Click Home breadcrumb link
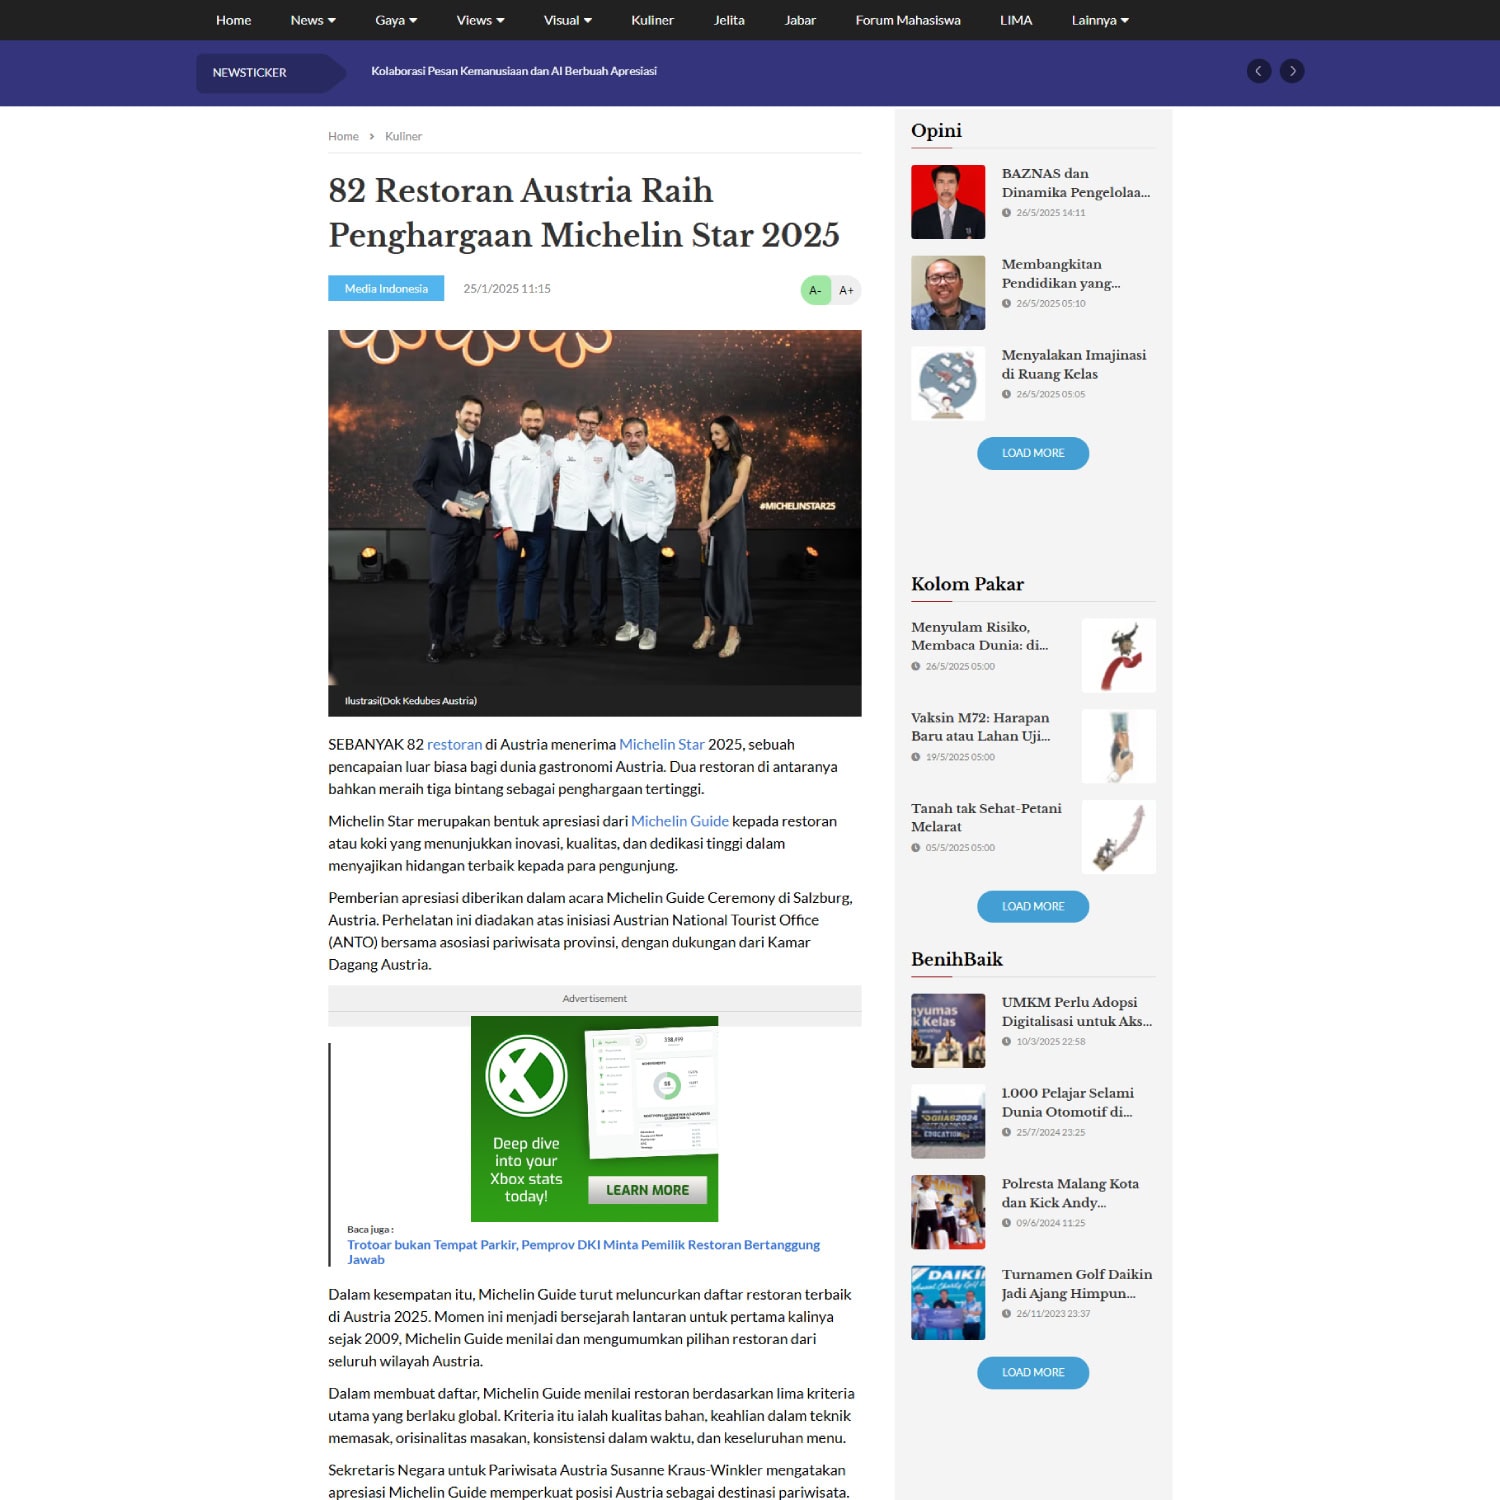The height and width of the screenshot is (1500, 1500). coord(343,136)
